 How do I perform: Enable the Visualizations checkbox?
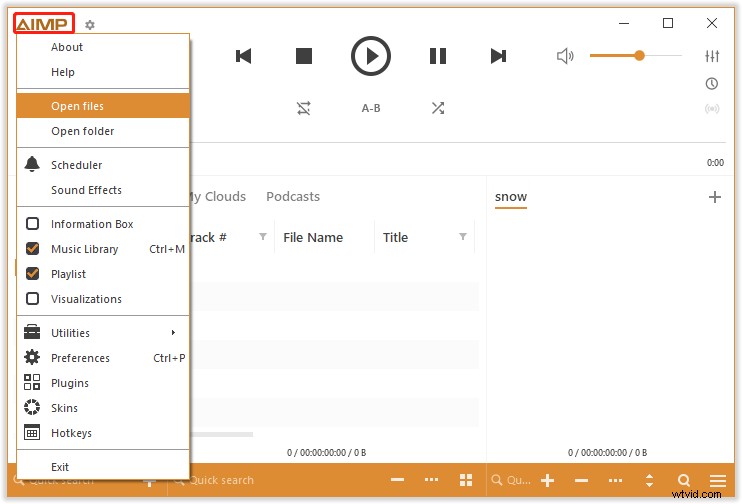[33, 299]
